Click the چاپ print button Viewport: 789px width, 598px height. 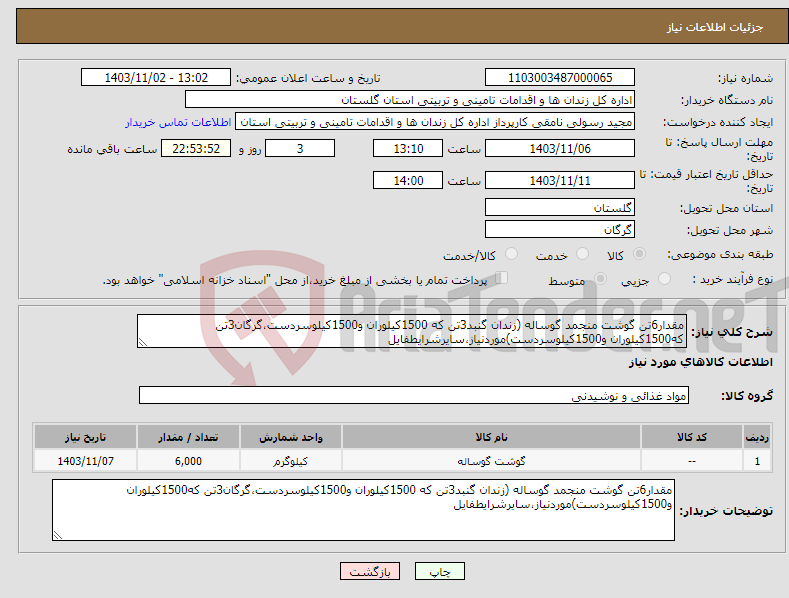[x=440, y=572]
